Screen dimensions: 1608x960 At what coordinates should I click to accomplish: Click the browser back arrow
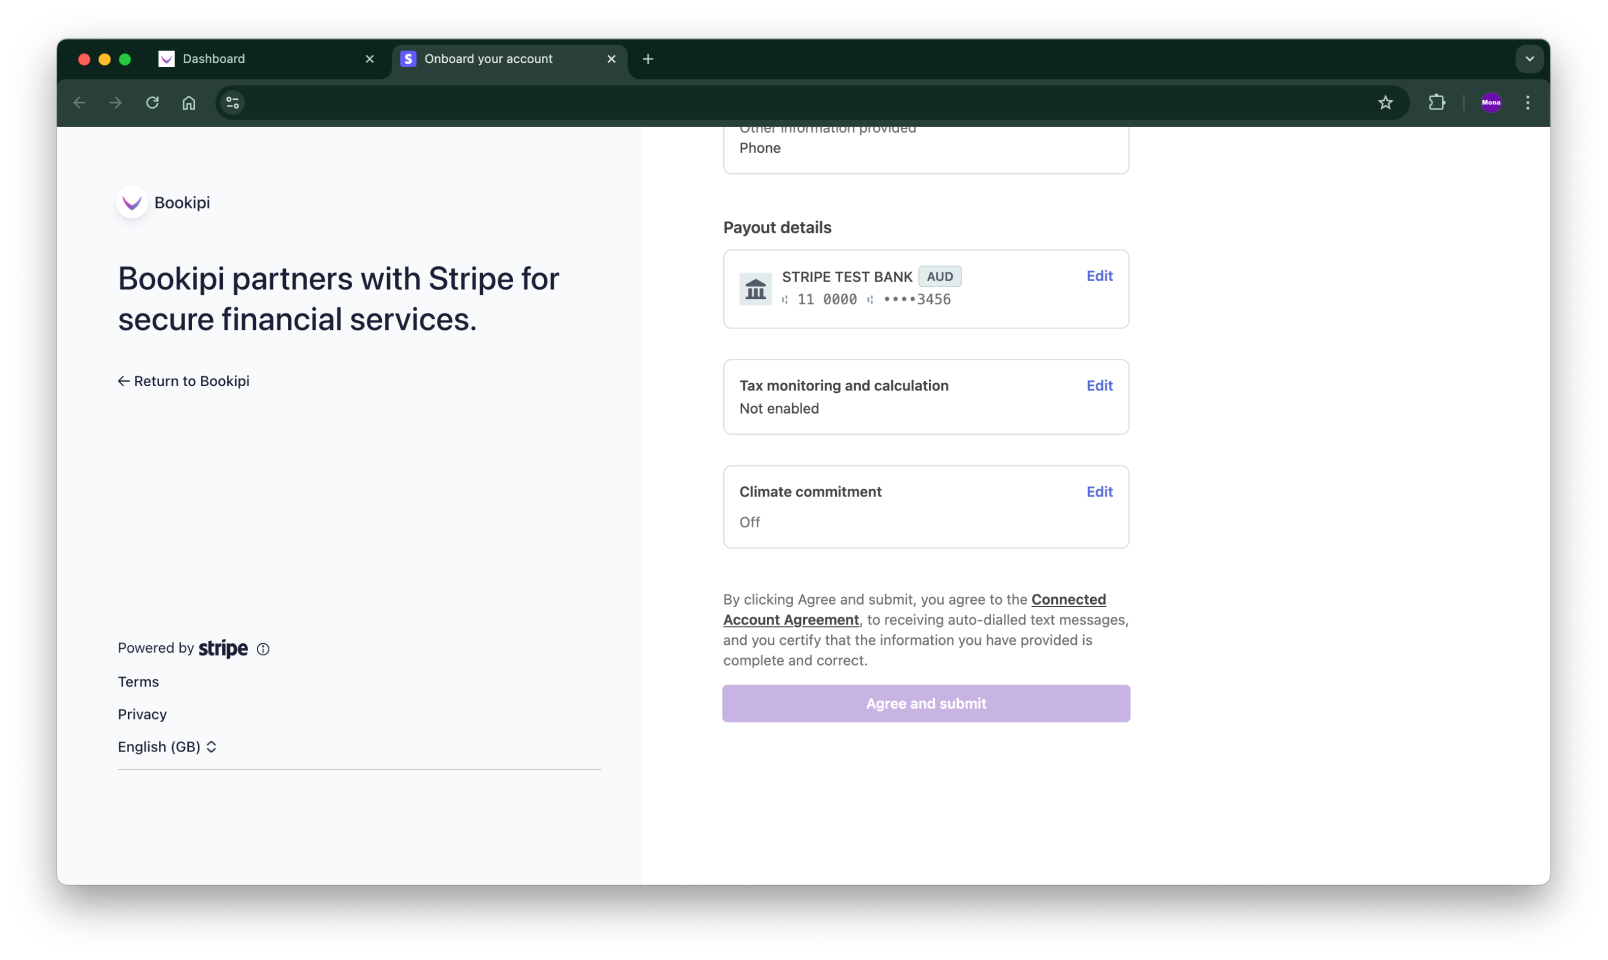coord(79,102)
